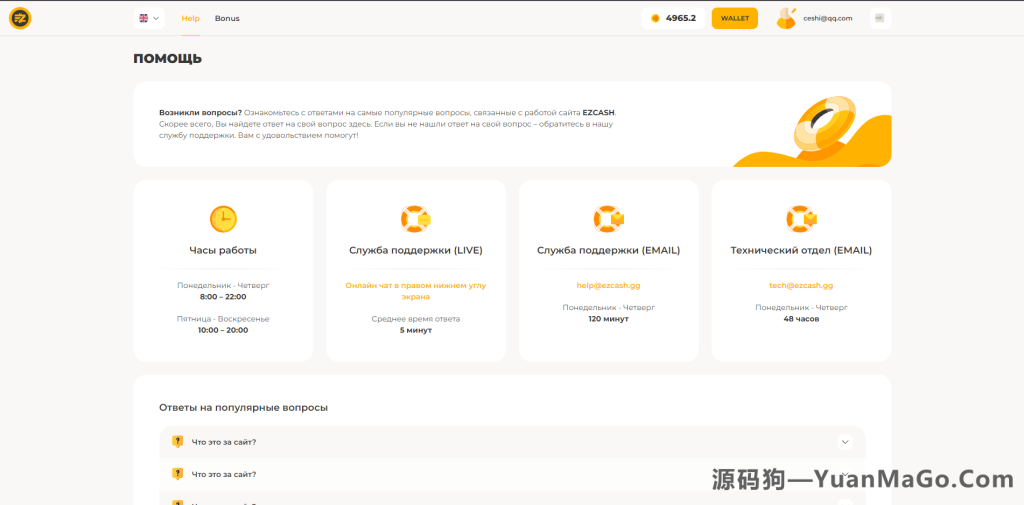Go to the Bonus menu item
The image size is (1024, 505).
point(227,18)
